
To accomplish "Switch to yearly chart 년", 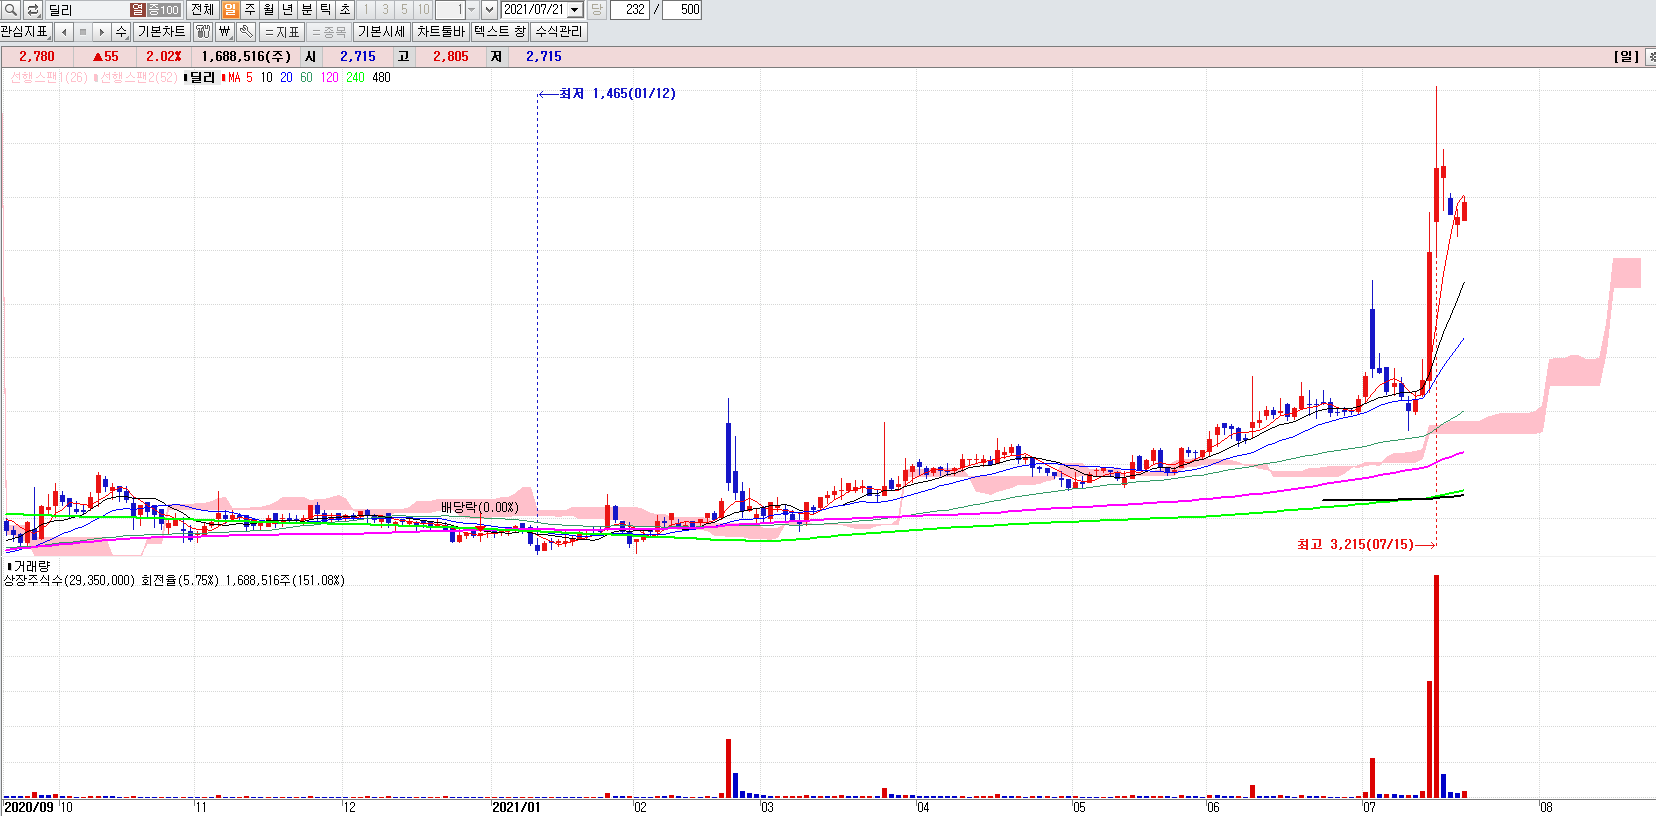I will click(x=287, y=10).
